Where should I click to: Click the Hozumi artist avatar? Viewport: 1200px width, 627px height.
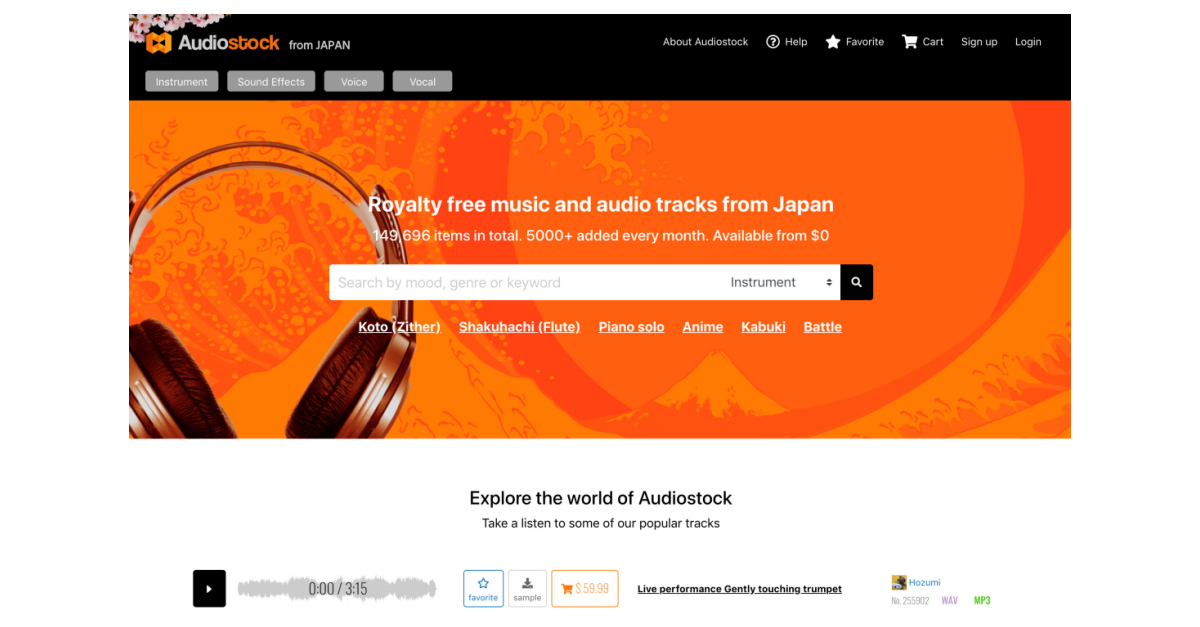[899, 582]
